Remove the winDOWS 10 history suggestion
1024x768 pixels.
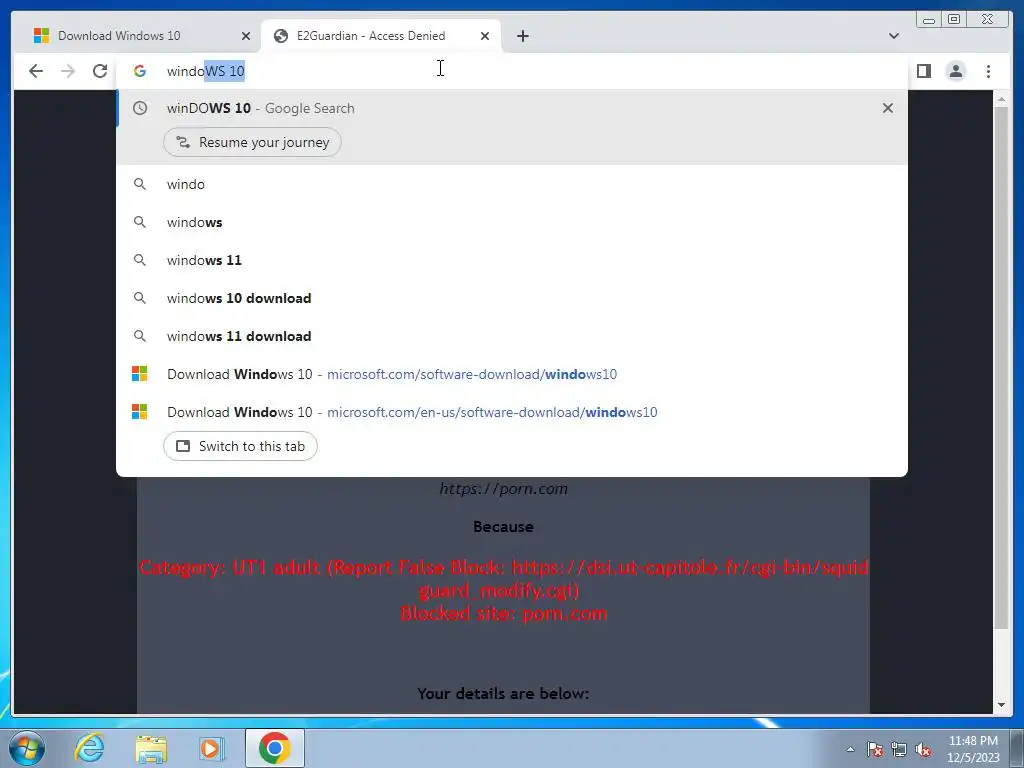pos(888,108)
